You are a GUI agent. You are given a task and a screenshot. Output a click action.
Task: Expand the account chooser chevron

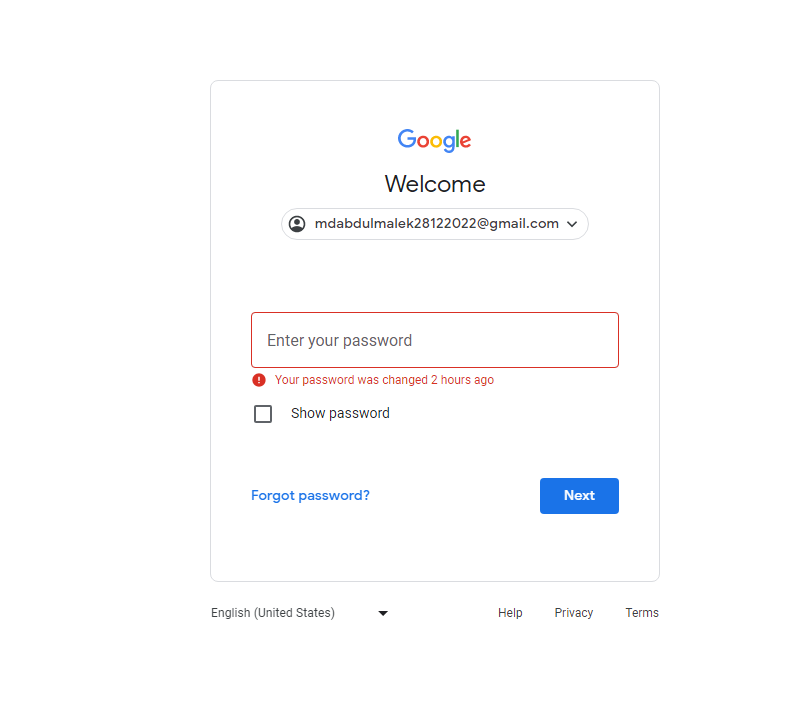tap(572, 224)
